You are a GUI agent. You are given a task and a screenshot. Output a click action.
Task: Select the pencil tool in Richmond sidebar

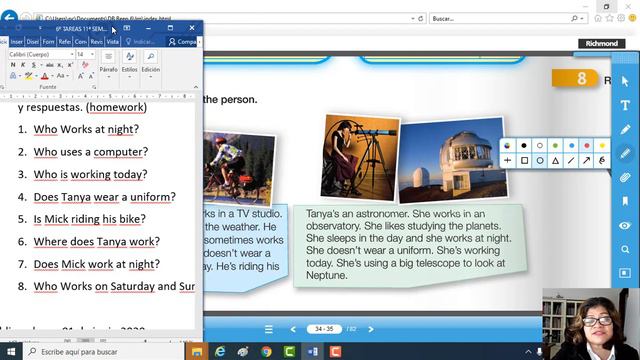tap(625, 129)
